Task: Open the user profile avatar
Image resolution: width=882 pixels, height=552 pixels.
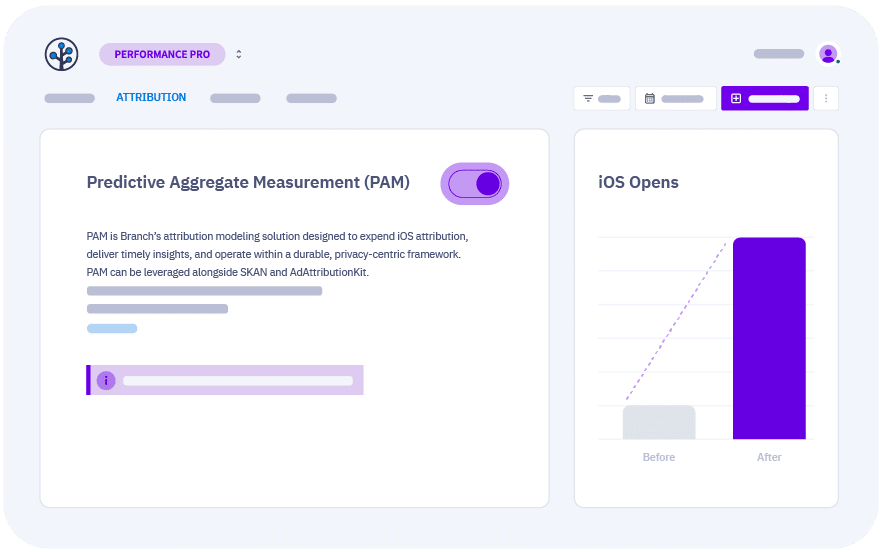Action: point(827,54)
